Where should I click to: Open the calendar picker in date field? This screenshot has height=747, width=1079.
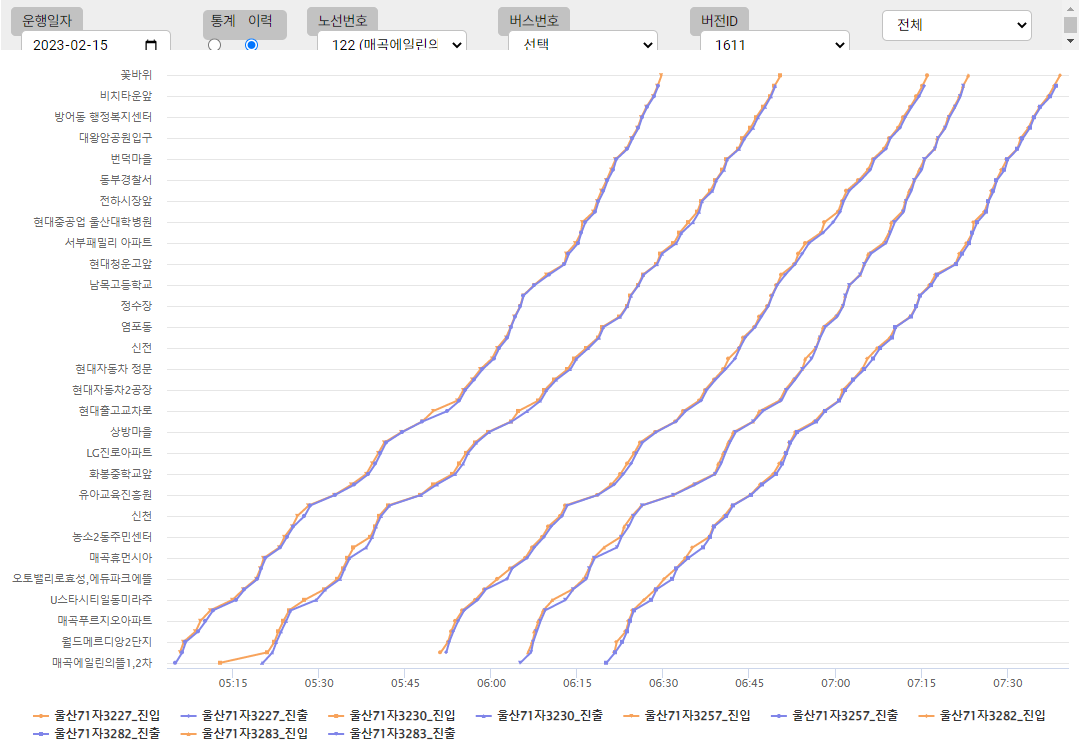[x=151, y=45]
